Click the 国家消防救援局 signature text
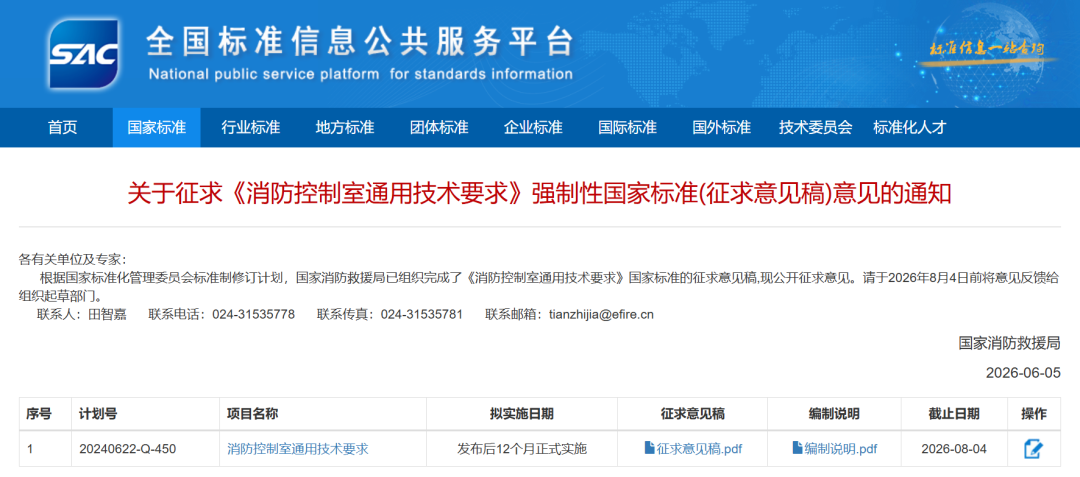 click(x=1010, y=343)
